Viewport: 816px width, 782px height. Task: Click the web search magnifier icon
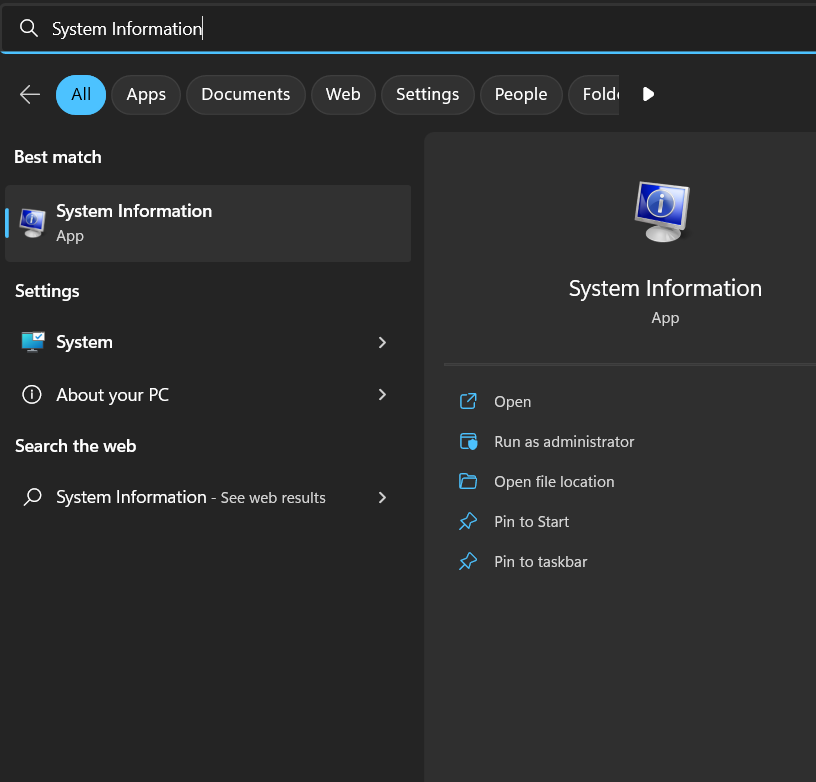click(x=32, y=497)
